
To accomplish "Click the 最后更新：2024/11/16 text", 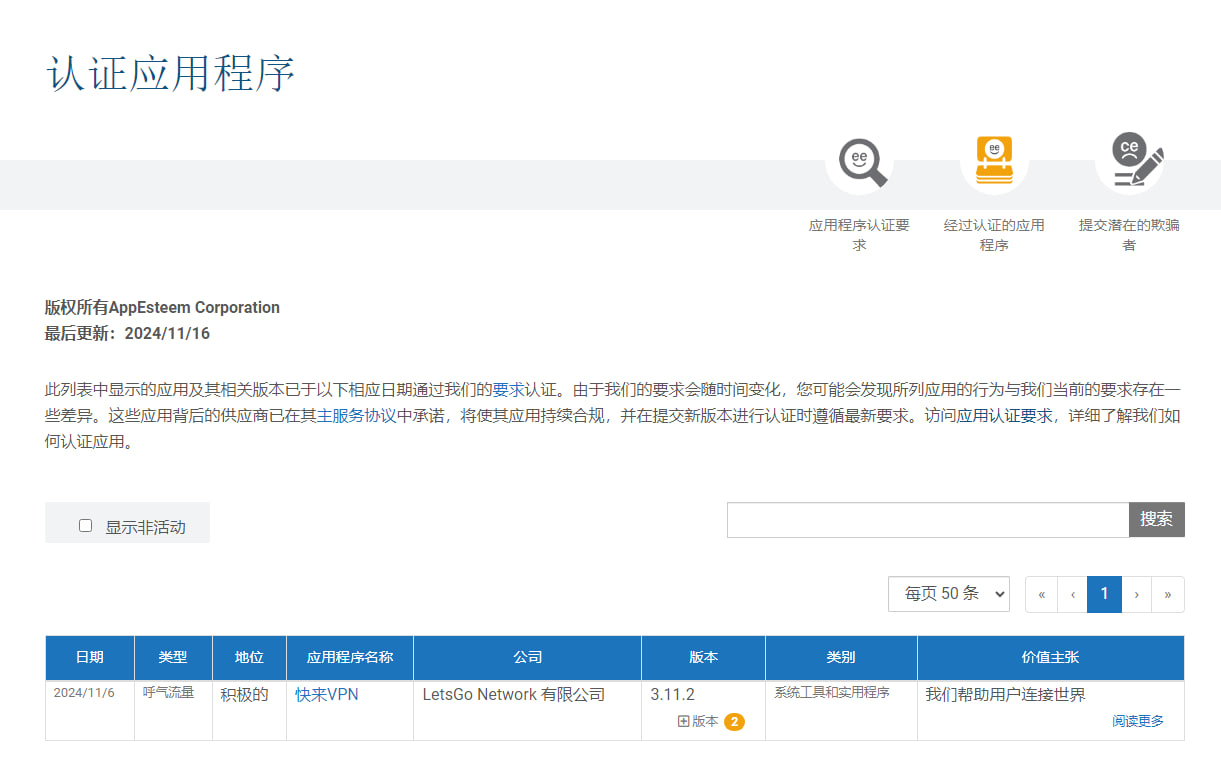I will (128, 333).
